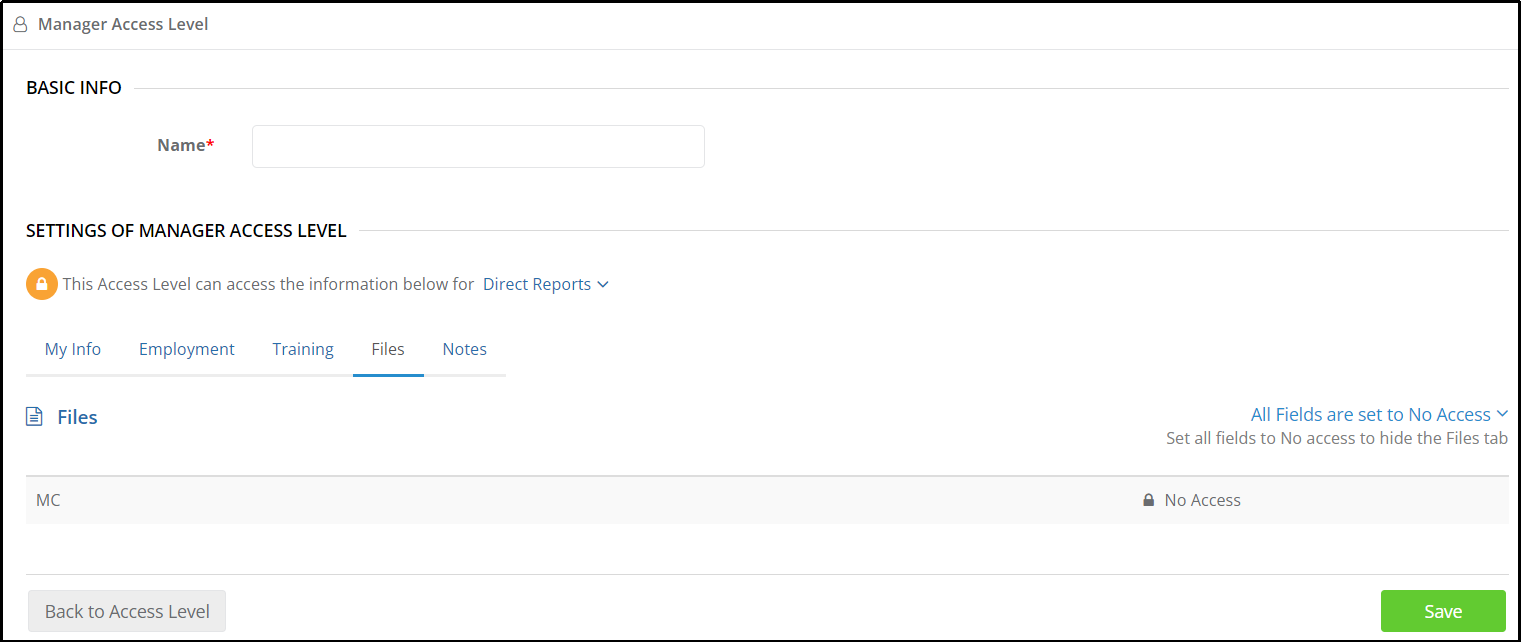Click the Files document icon
Image resolution: width=1521 pixels, height=642 pixels.
[34, 417]
